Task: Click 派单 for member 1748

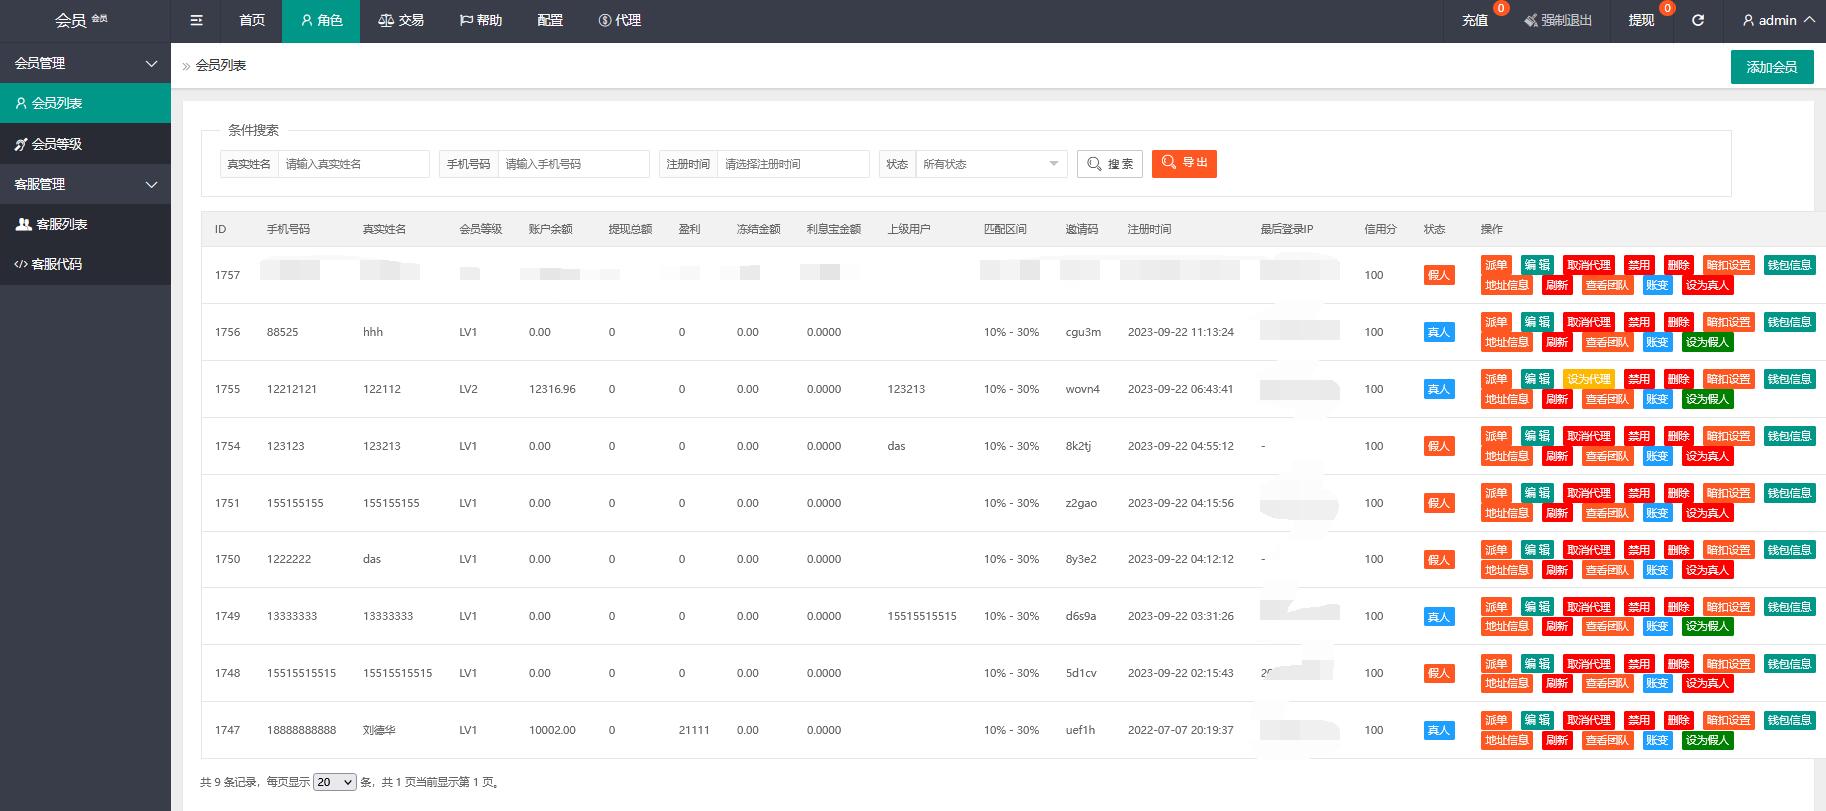Action: coord(1496,664)
